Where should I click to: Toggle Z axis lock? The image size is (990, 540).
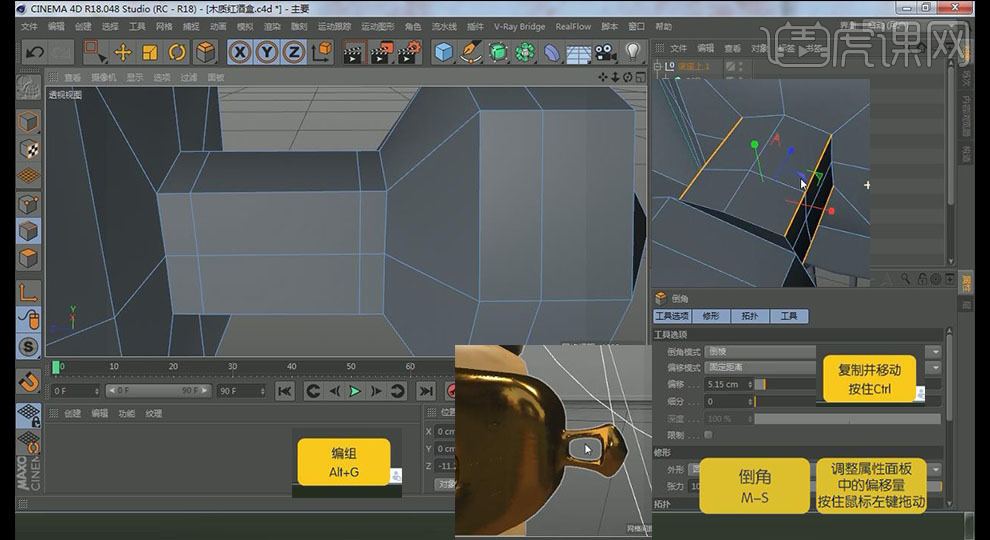click(x=294, y=52)
